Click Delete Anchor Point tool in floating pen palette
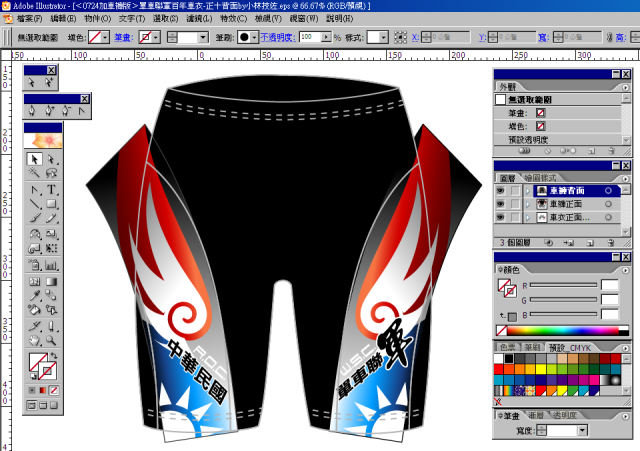 click(66, 110)
